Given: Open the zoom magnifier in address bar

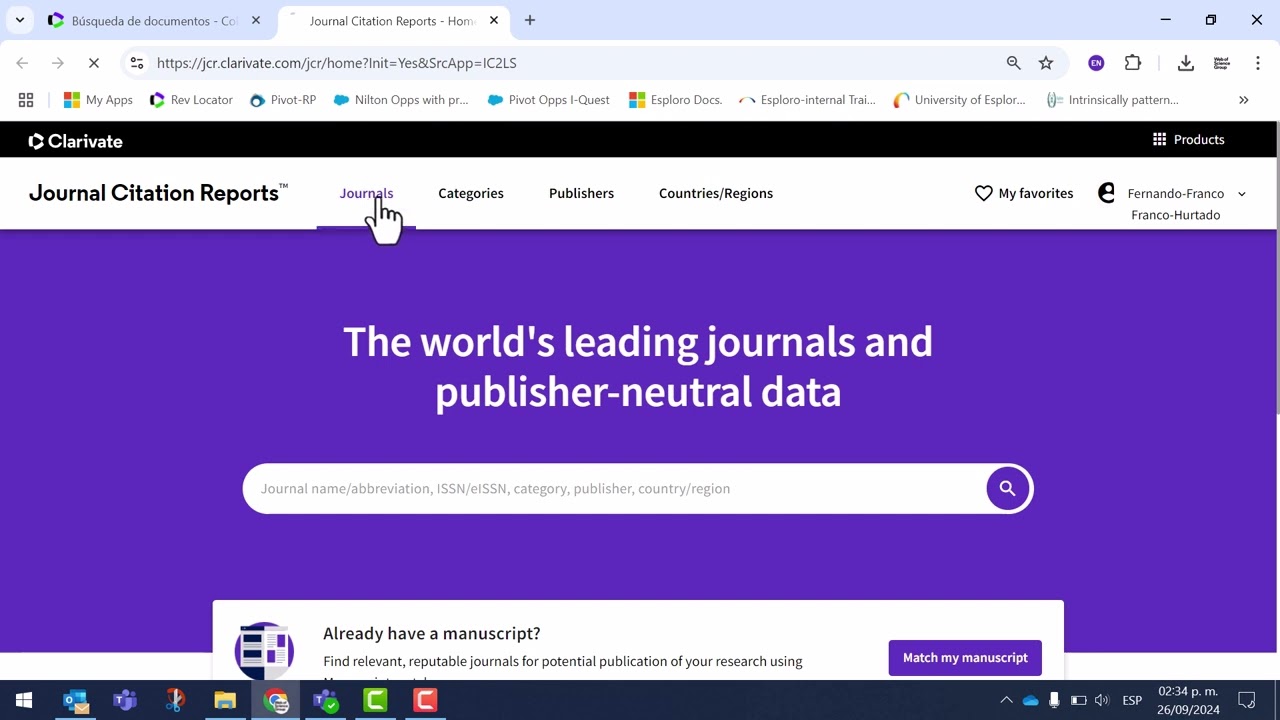Looking at the screenshot, I should tap(1013, 63).
